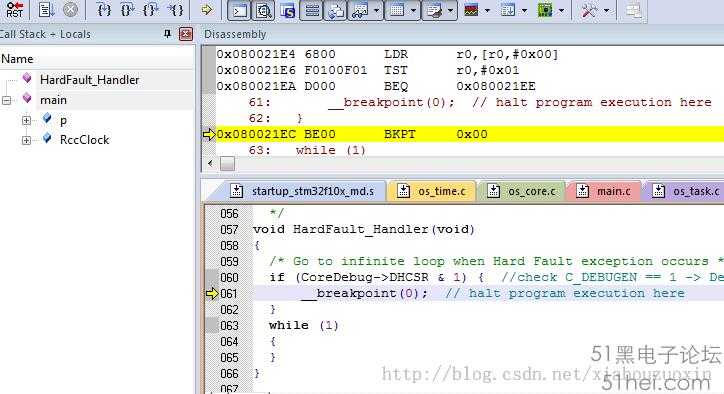Click the Disassembly horizontal scrollbar thumb

[227, 164]
